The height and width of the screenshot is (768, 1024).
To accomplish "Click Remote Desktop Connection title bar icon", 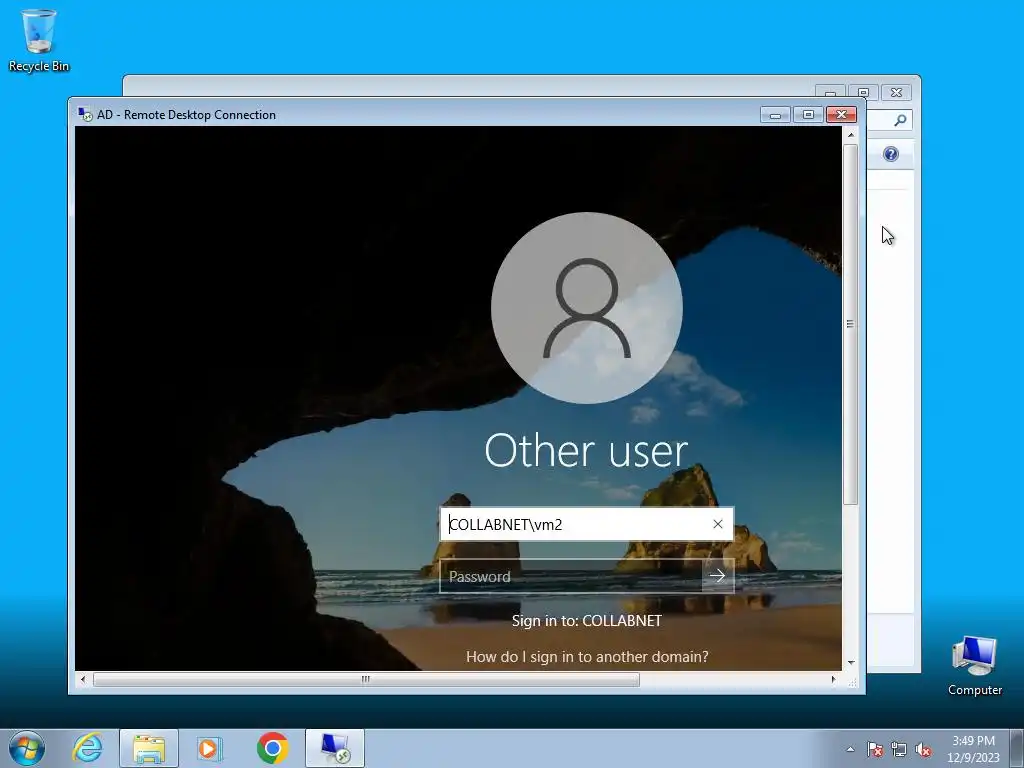I will click(85, 114).
